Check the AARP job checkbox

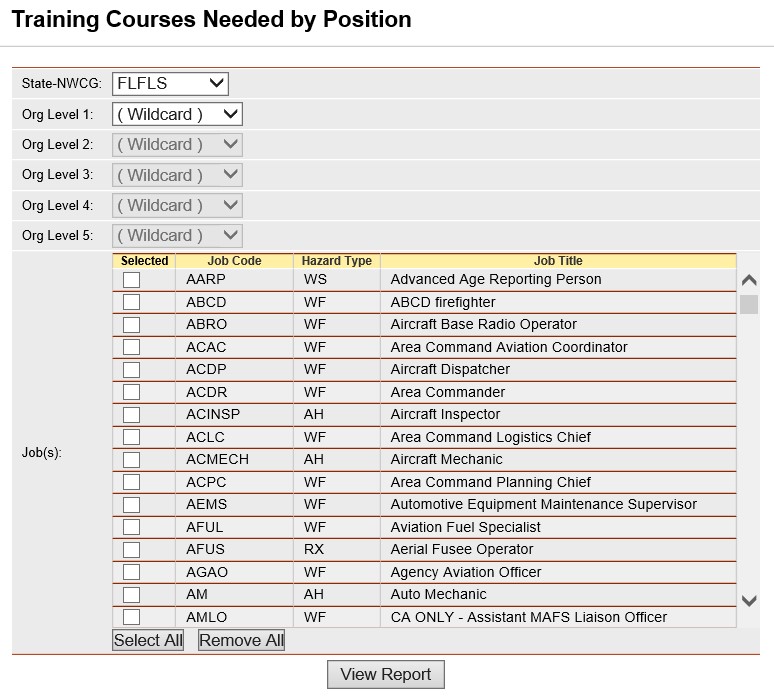131,279
